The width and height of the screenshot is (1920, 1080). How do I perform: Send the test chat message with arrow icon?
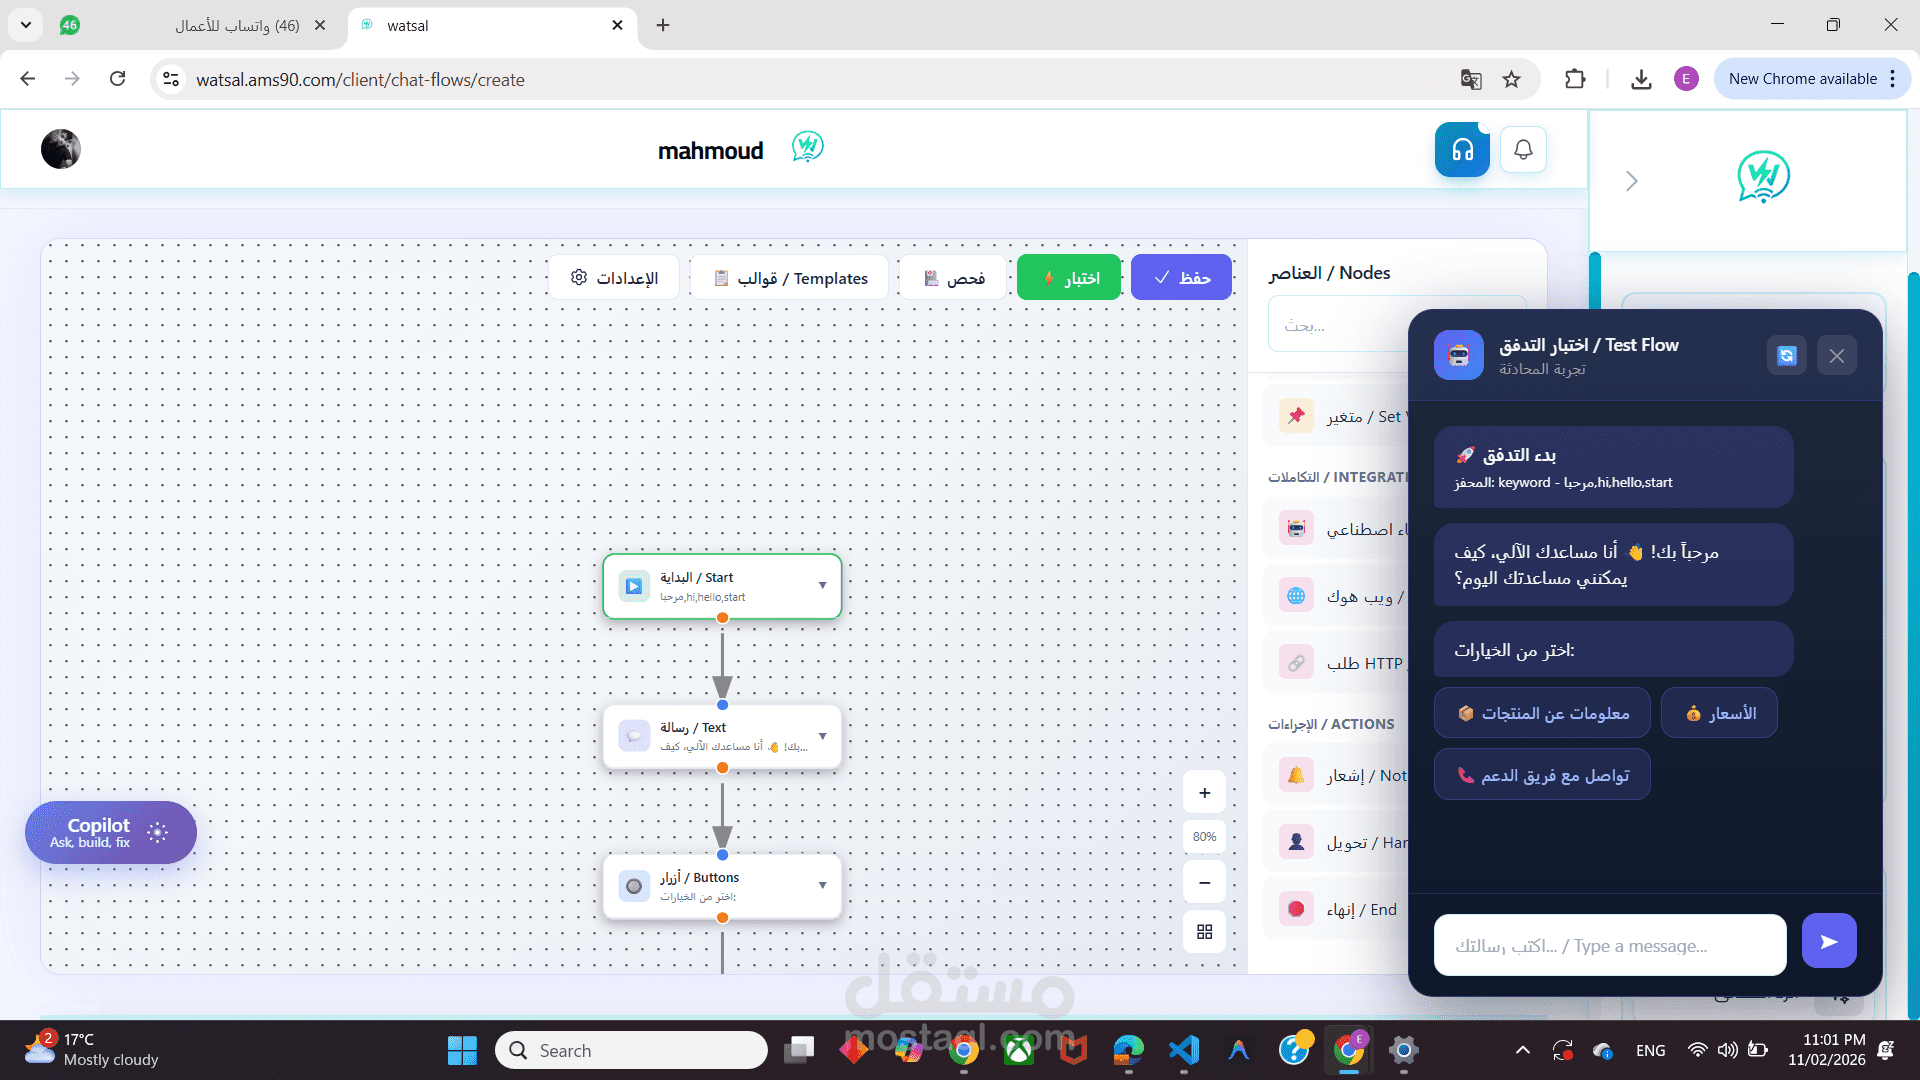[x=1828, y=940]
